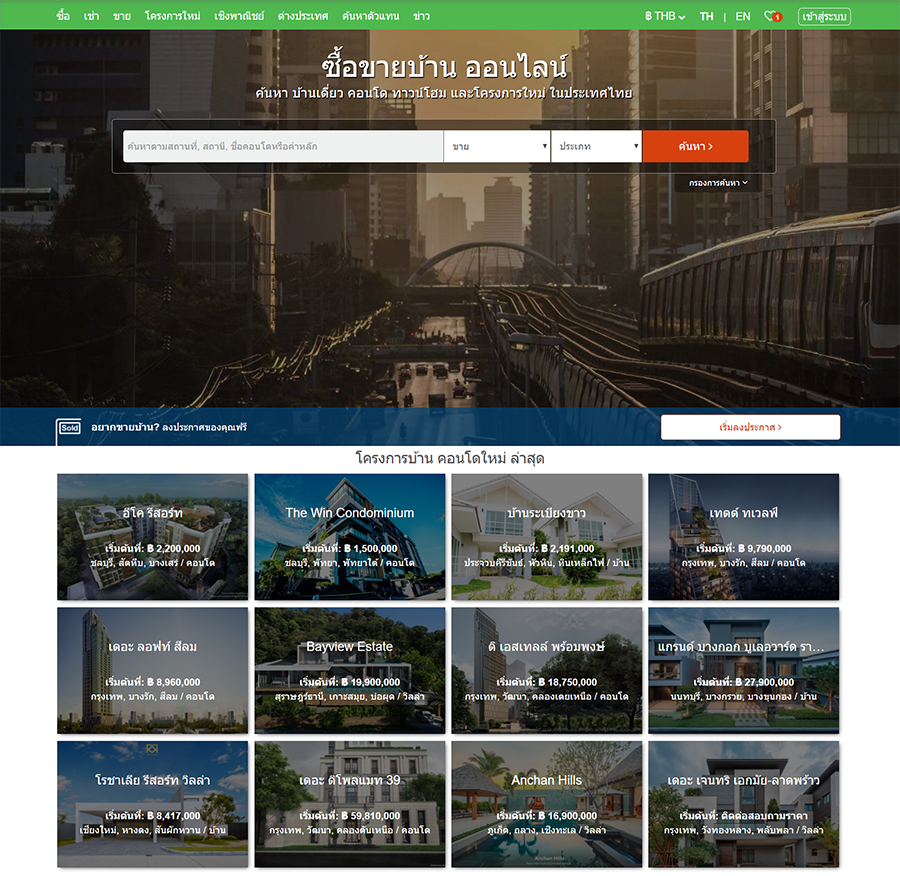This screenshot has width=900, height=876.
Task: Select the Anchan Hills listing thumbnail
Action: pos(546,803)
